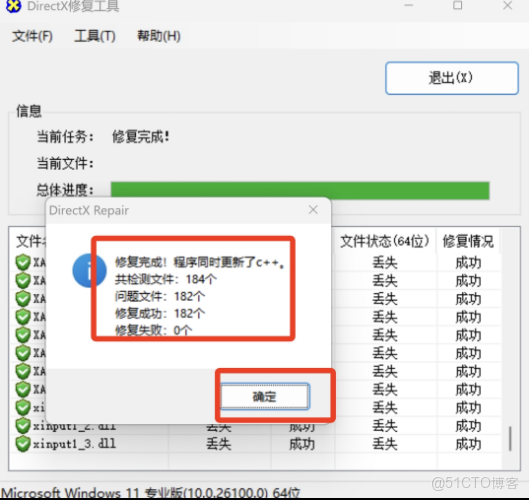529x500 pixels.
Task: Close the DirectX修复工具 main window
Action: coord(508,5)
